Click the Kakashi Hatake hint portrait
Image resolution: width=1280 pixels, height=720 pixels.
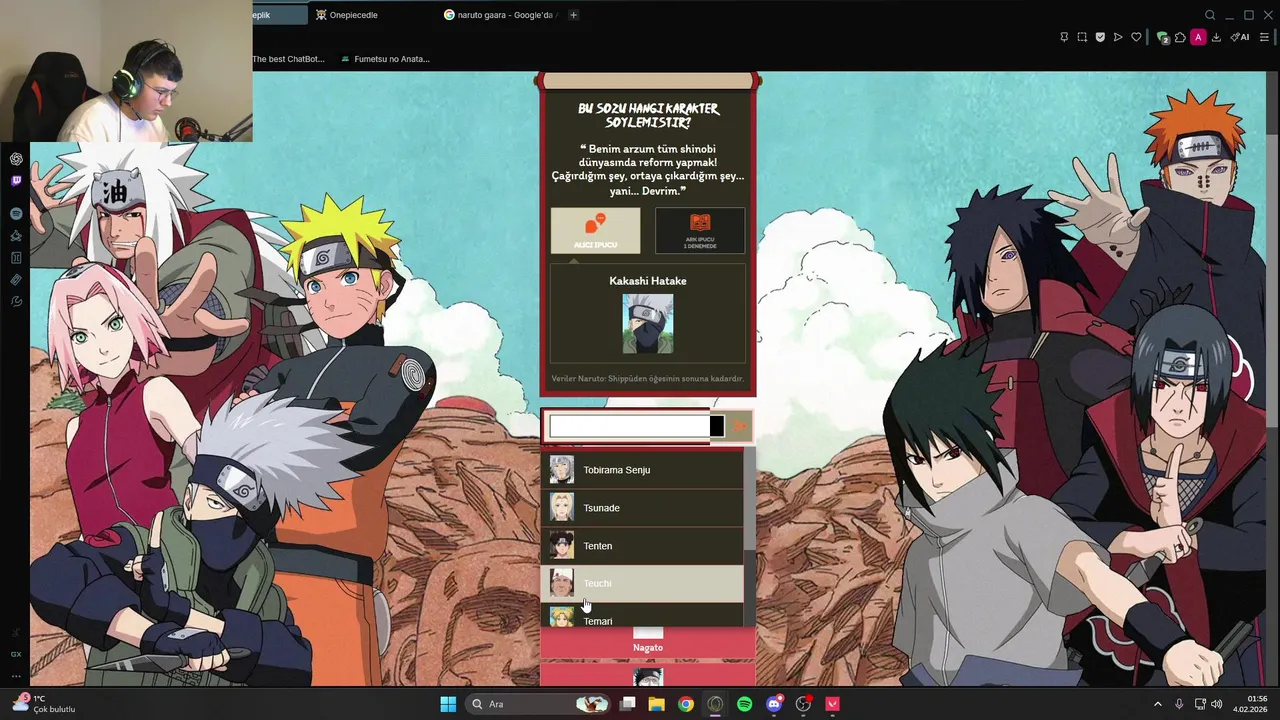[x=648, y=323]
